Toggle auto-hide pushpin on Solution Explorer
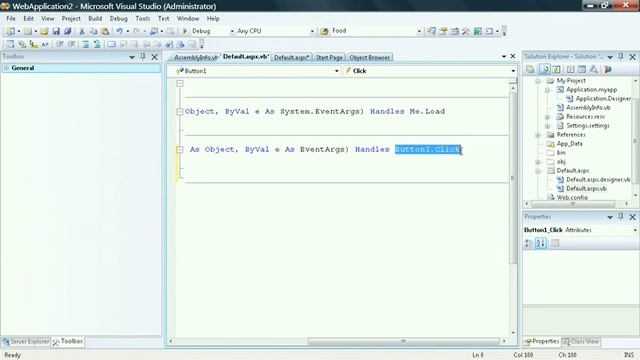640x360 pixels. (x=621, y=56)
